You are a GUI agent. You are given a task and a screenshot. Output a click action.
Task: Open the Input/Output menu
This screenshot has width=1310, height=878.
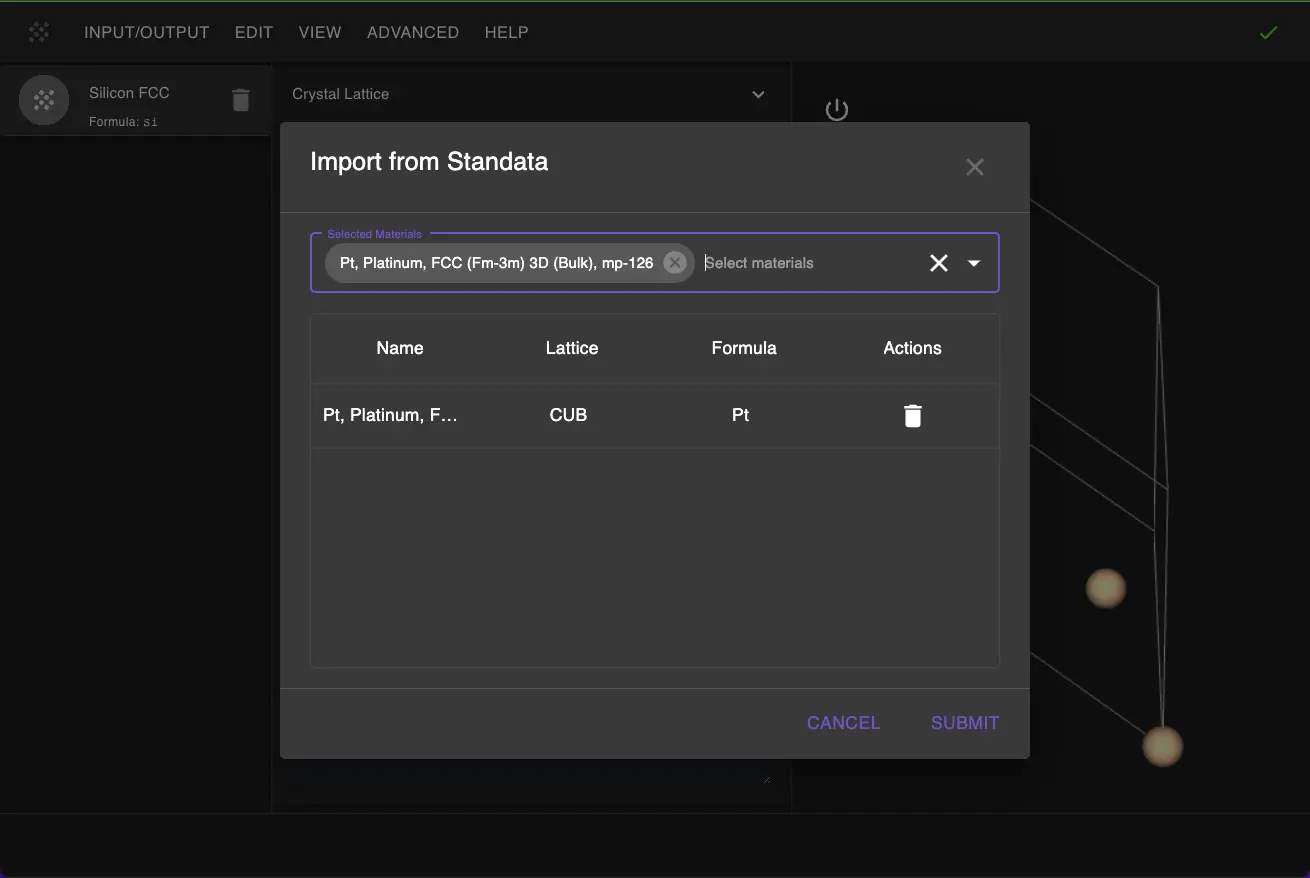(x=147, y=33)
